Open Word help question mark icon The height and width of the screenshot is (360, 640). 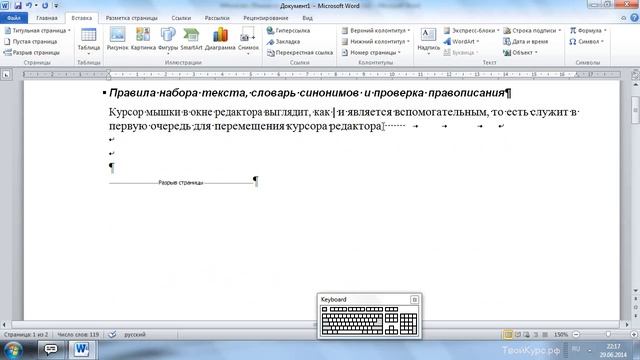pos(634,18)
